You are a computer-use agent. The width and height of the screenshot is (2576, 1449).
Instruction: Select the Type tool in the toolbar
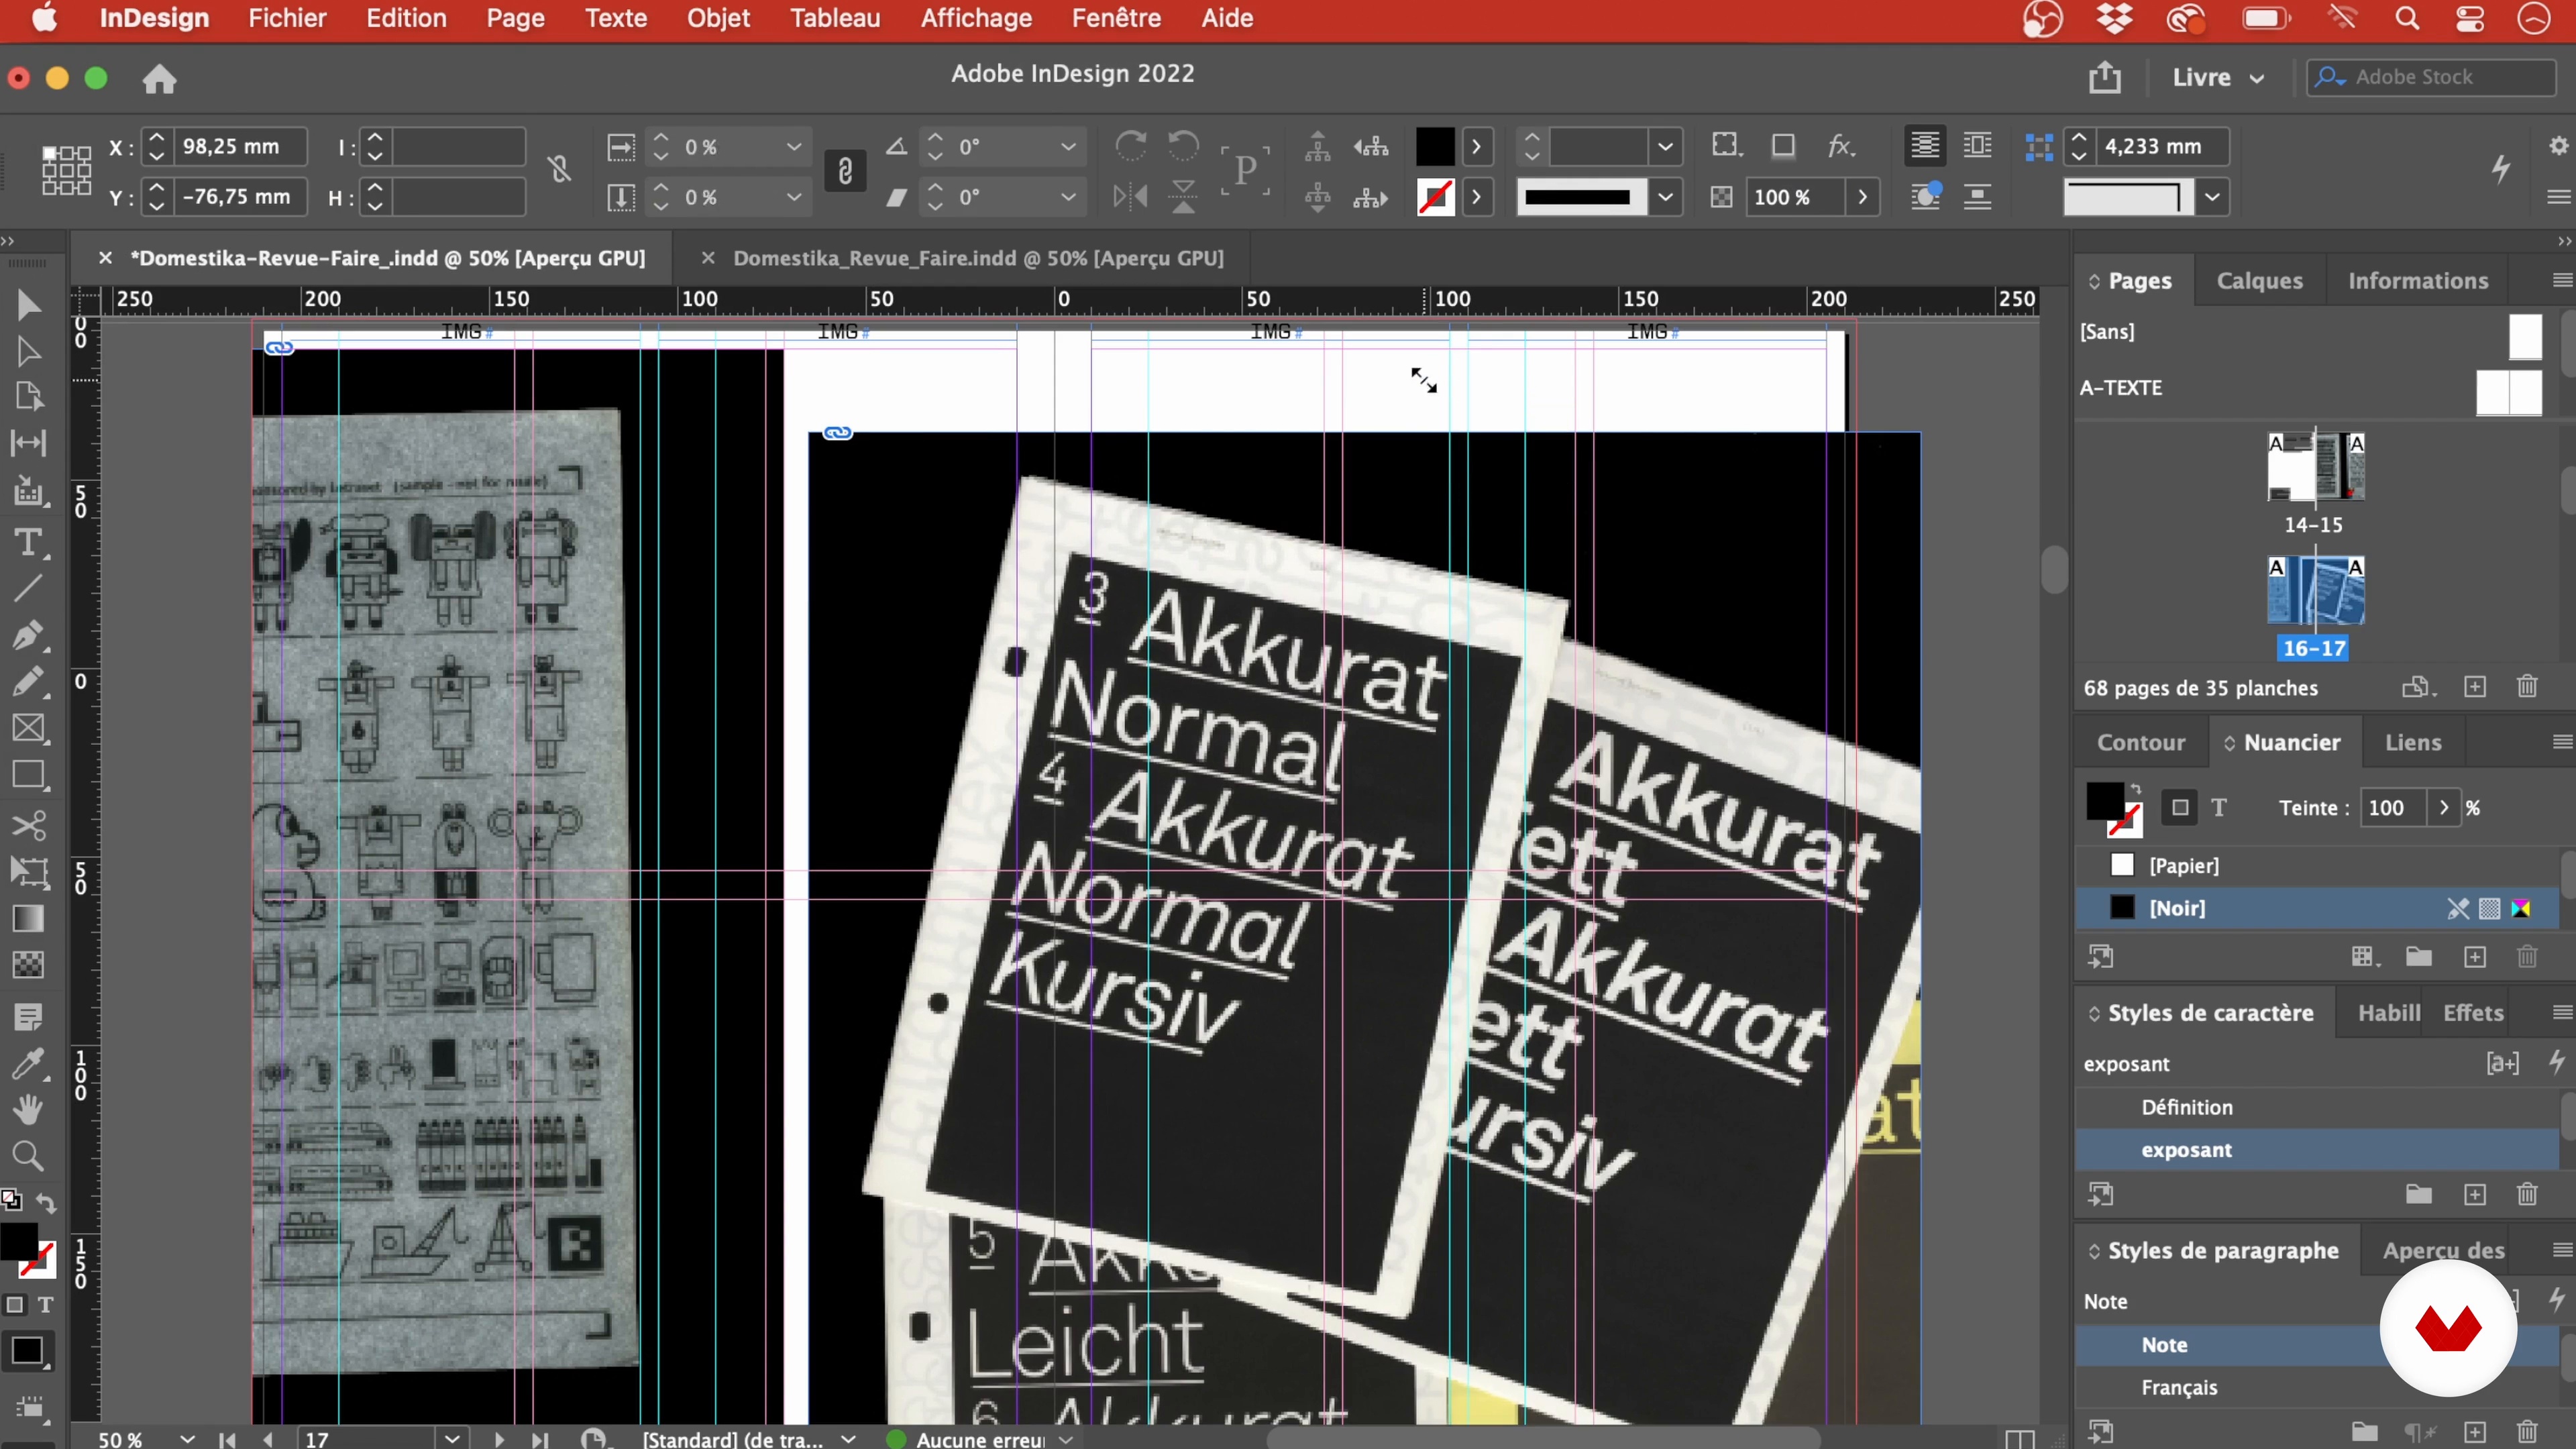click(x=28, y=543)
